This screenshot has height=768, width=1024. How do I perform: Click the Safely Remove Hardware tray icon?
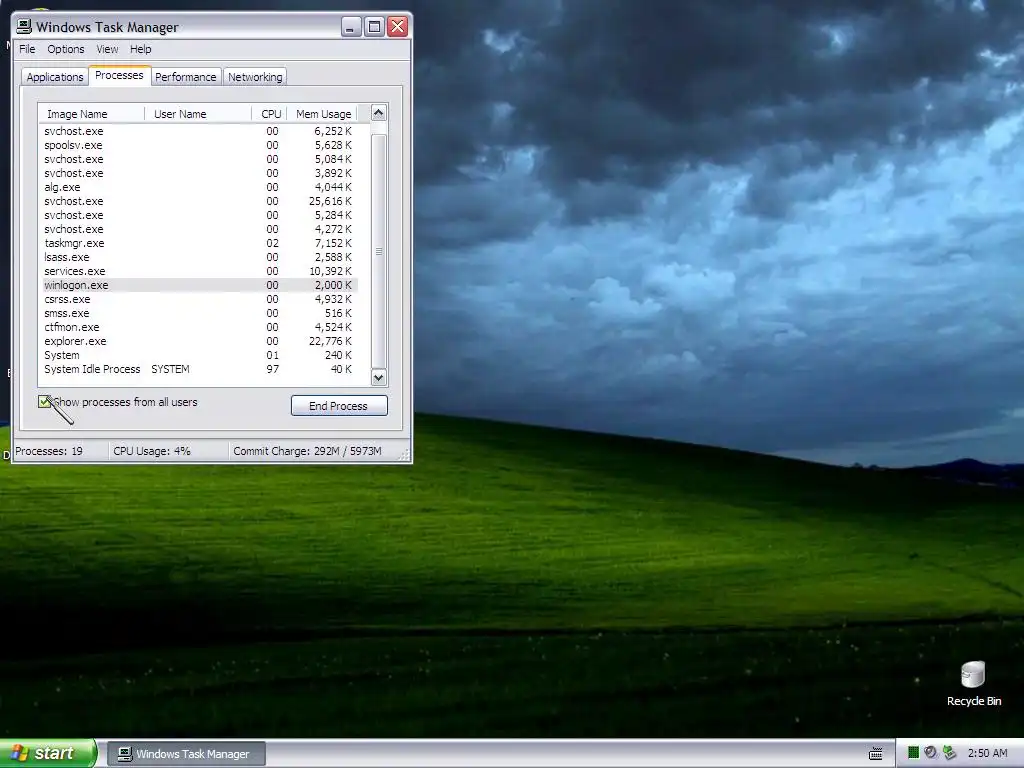pos(950,753)
